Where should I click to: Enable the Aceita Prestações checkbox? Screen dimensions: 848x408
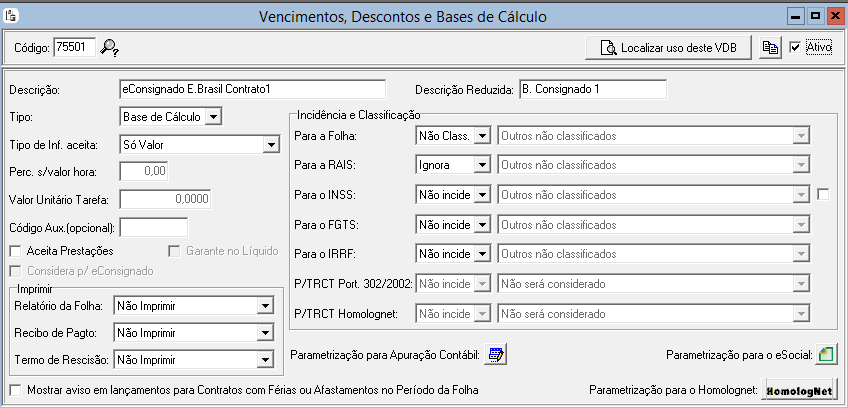pos(16,251)
